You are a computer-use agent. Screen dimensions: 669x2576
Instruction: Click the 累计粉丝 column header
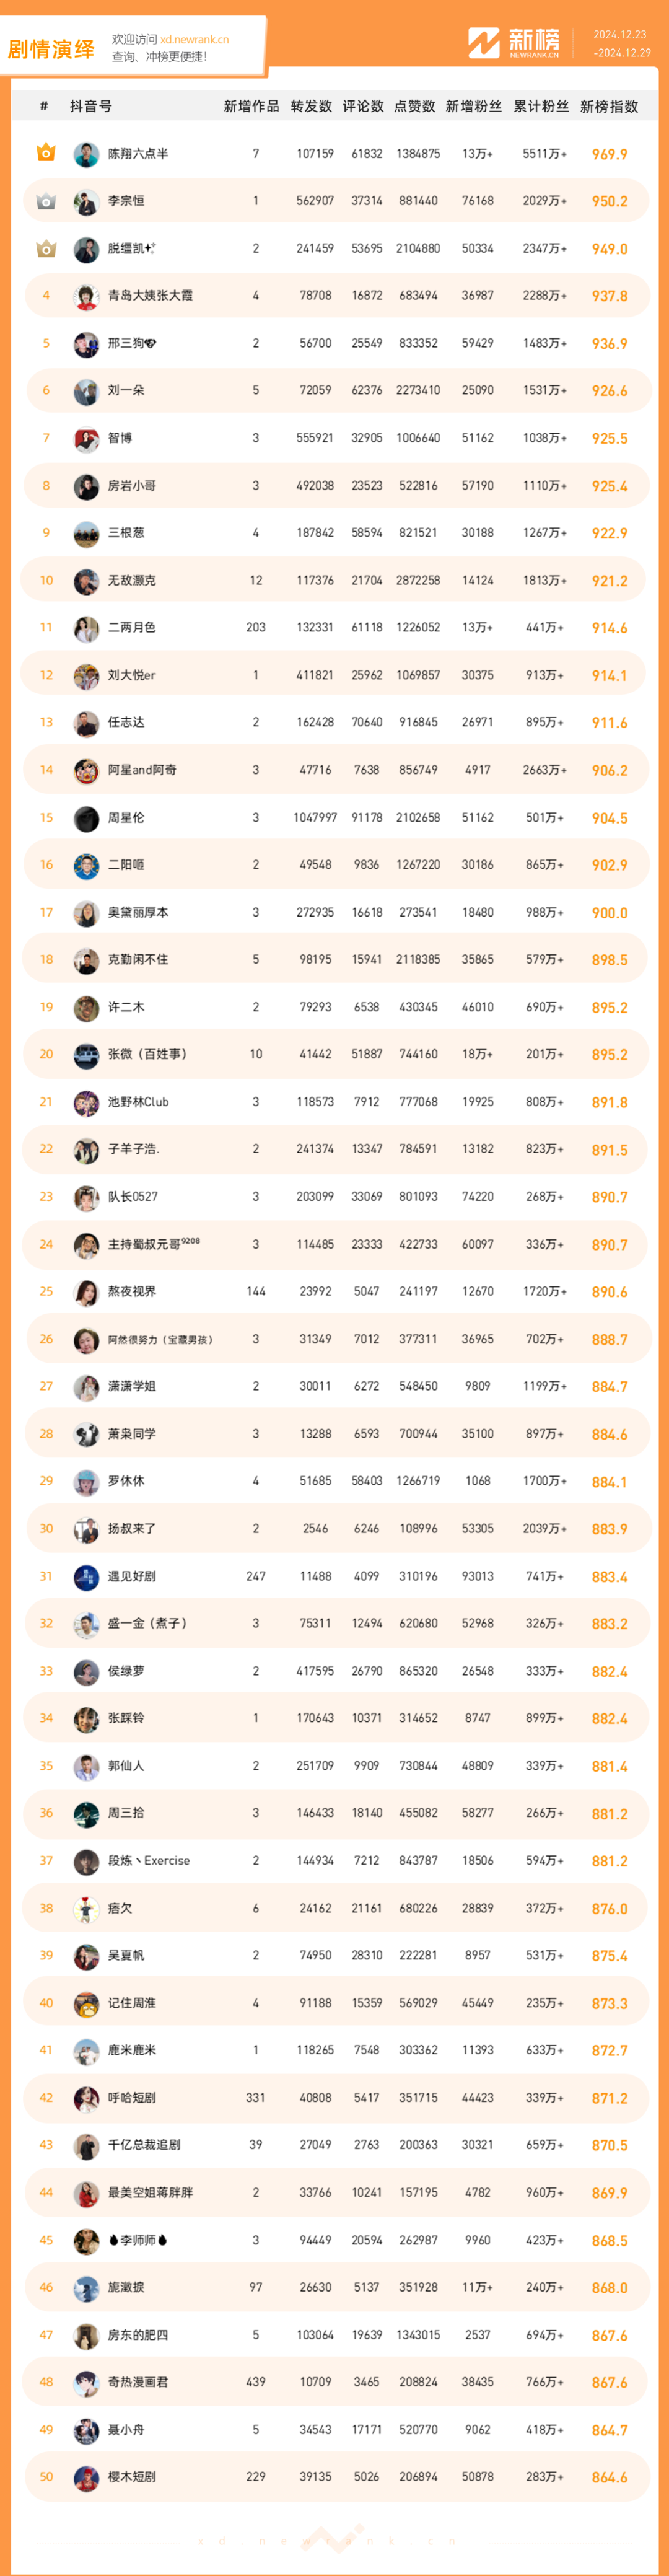point(541,106)
